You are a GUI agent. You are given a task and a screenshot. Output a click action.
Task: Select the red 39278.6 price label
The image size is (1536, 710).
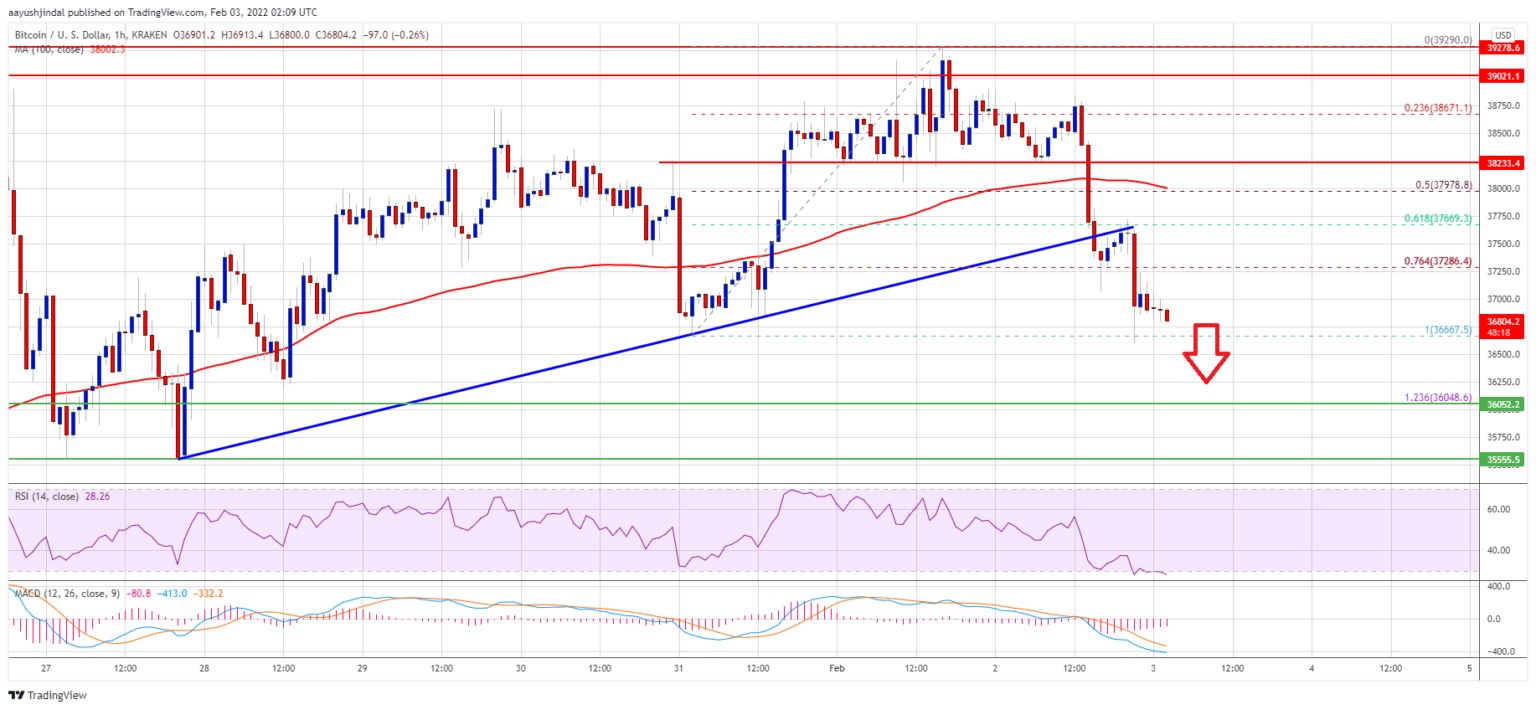1502,47
